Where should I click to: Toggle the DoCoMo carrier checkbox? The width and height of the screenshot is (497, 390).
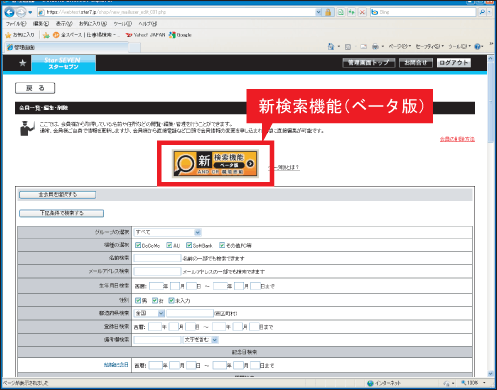[x=138, y=245]
